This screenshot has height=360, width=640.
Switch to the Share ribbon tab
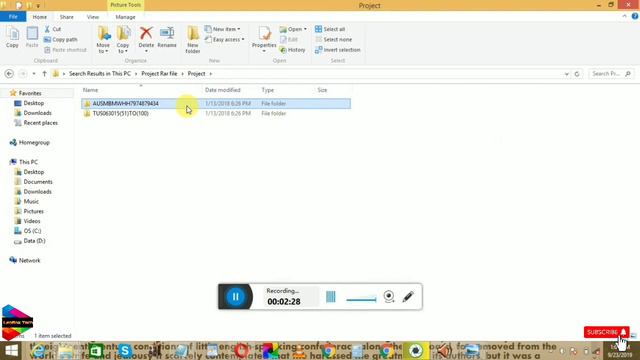[x=67, y=17]
